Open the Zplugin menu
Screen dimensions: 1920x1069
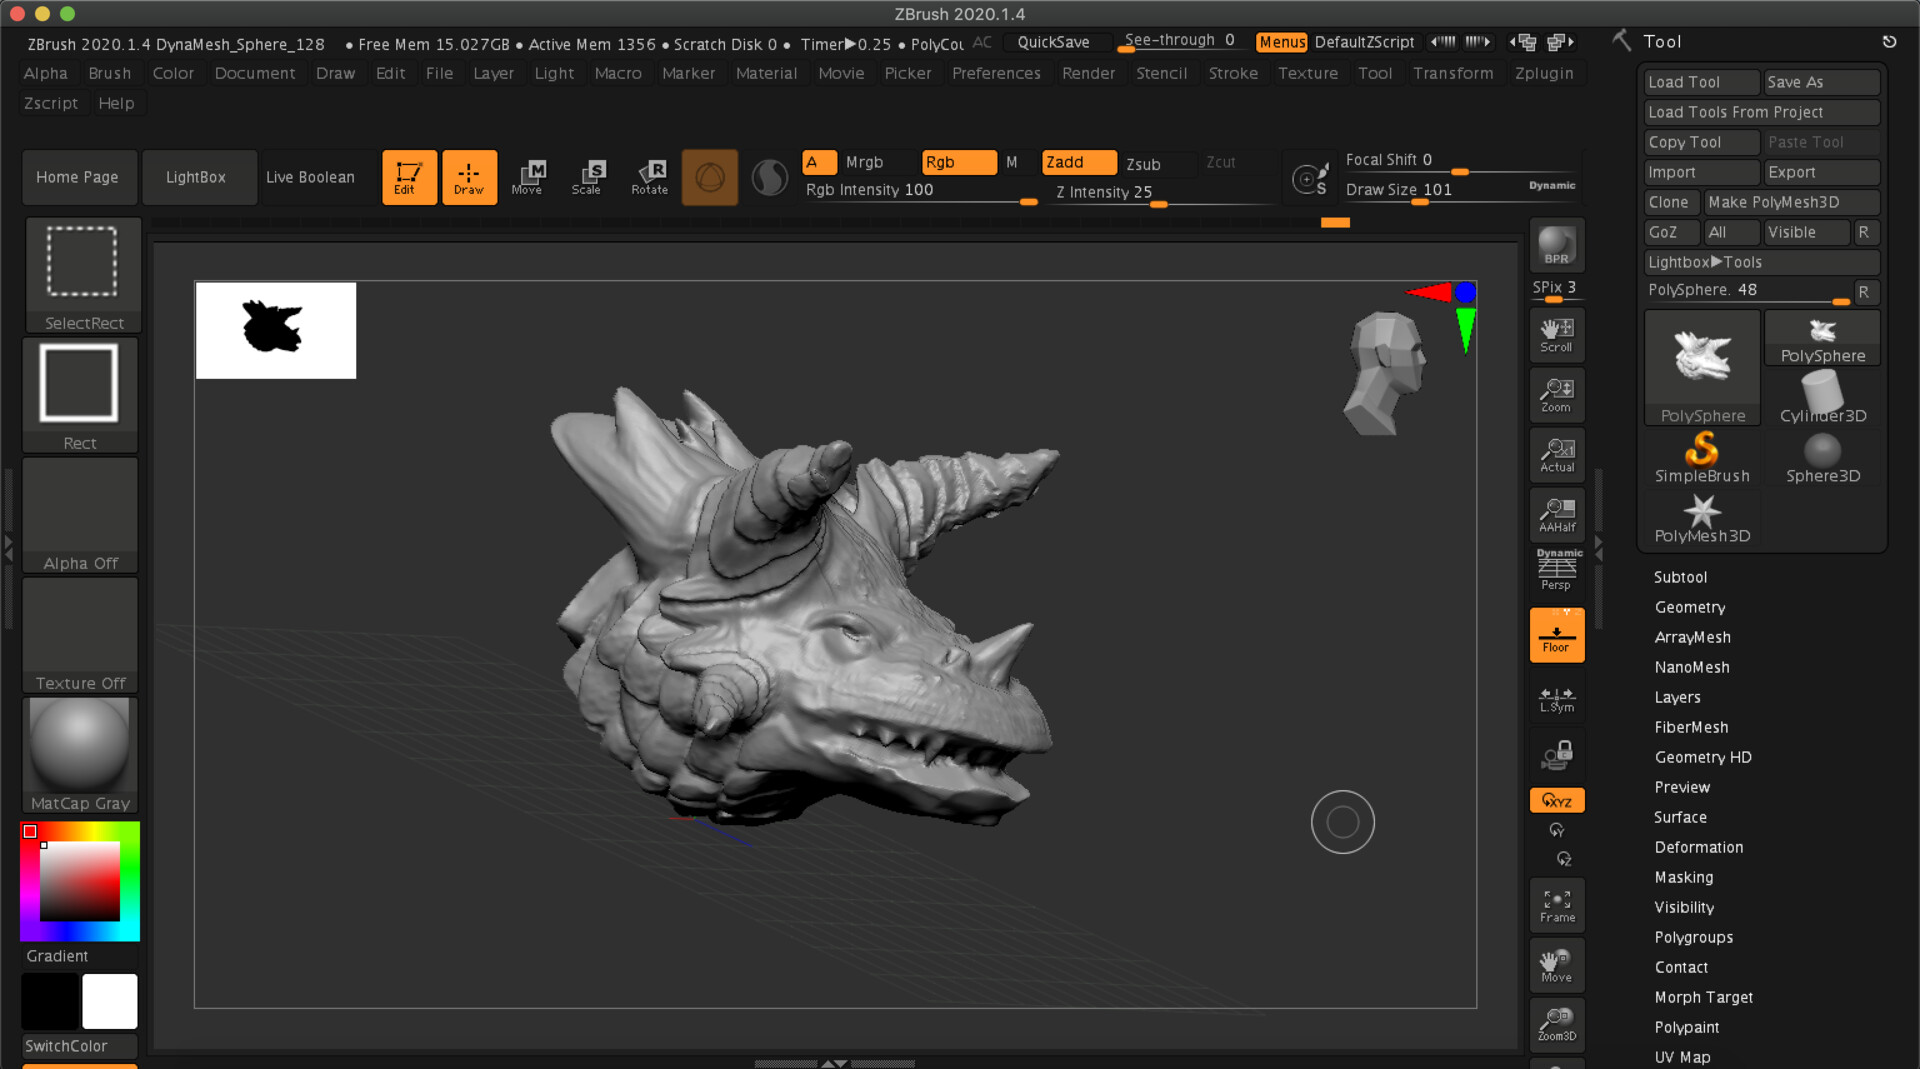[1544, 73]
